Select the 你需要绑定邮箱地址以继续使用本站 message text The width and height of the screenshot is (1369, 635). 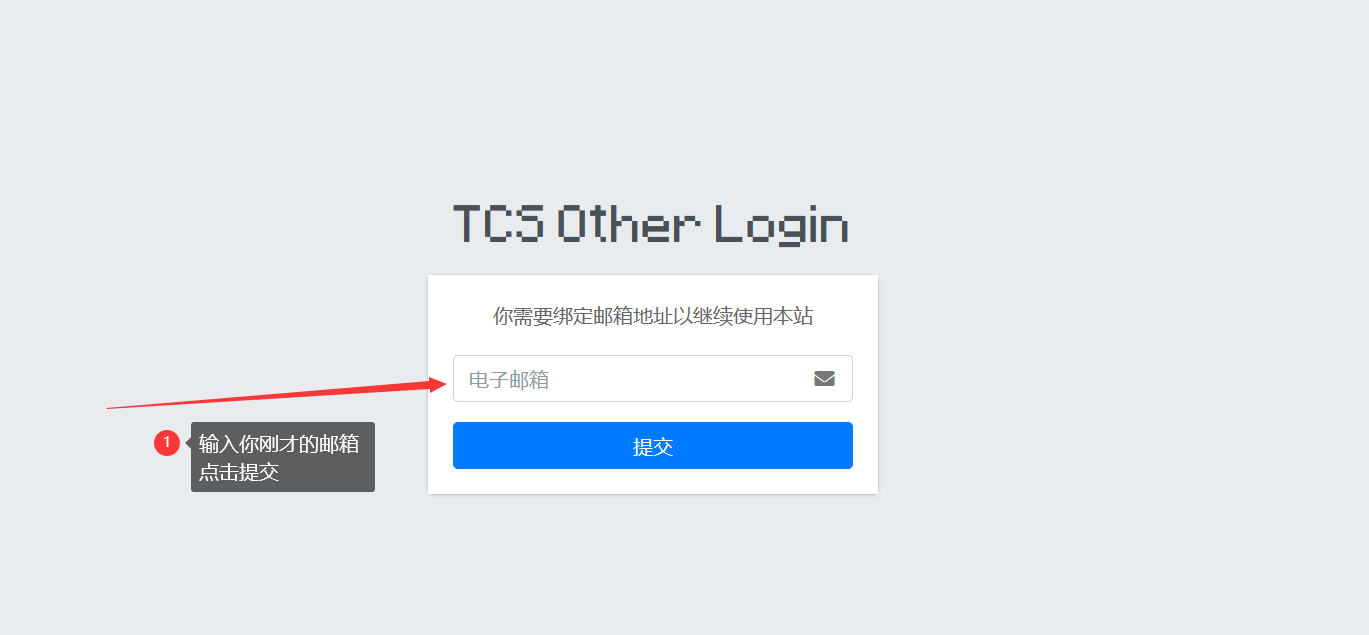[x=653, y=317]
